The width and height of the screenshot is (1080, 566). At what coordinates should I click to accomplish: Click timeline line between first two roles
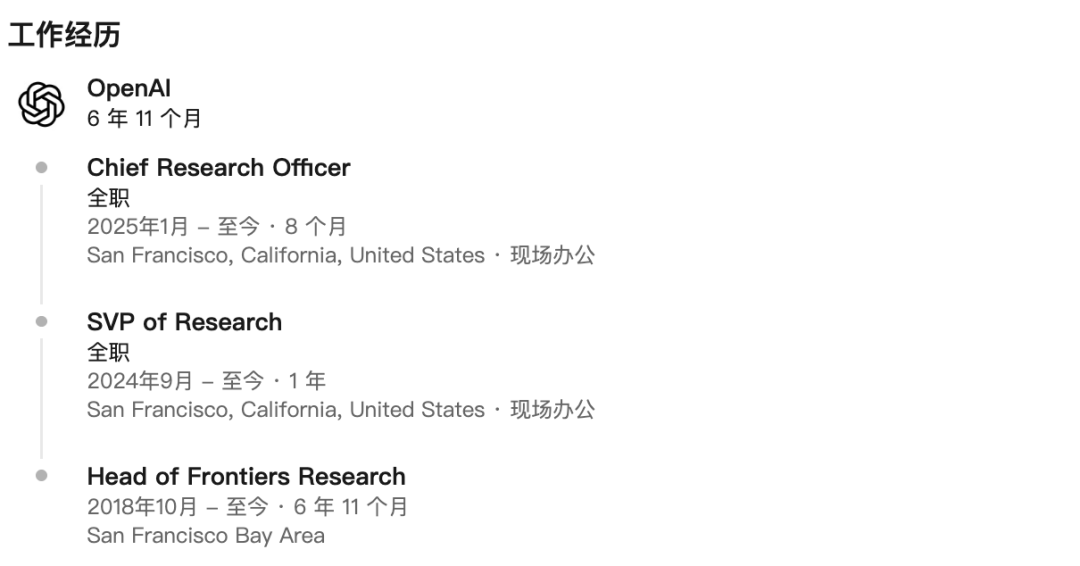[41, 244]
